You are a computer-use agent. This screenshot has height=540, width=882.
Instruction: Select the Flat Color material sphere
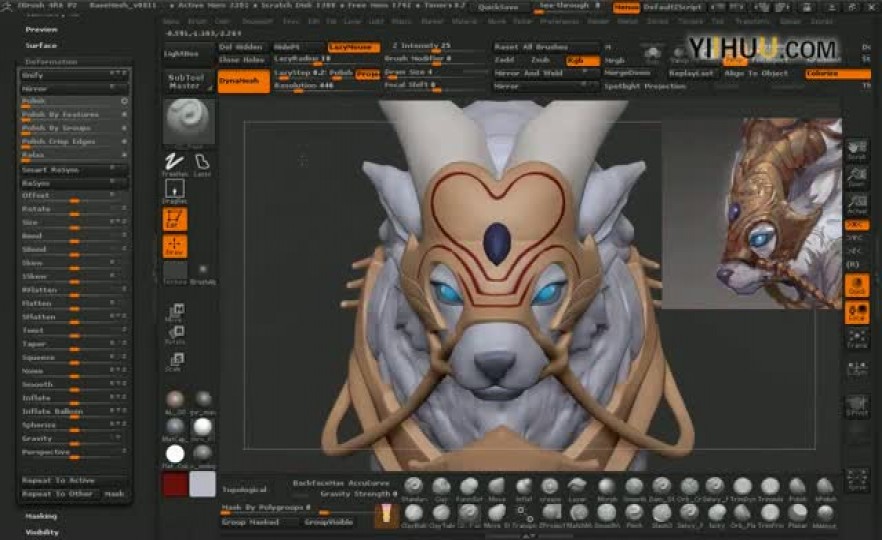(175, 455)
